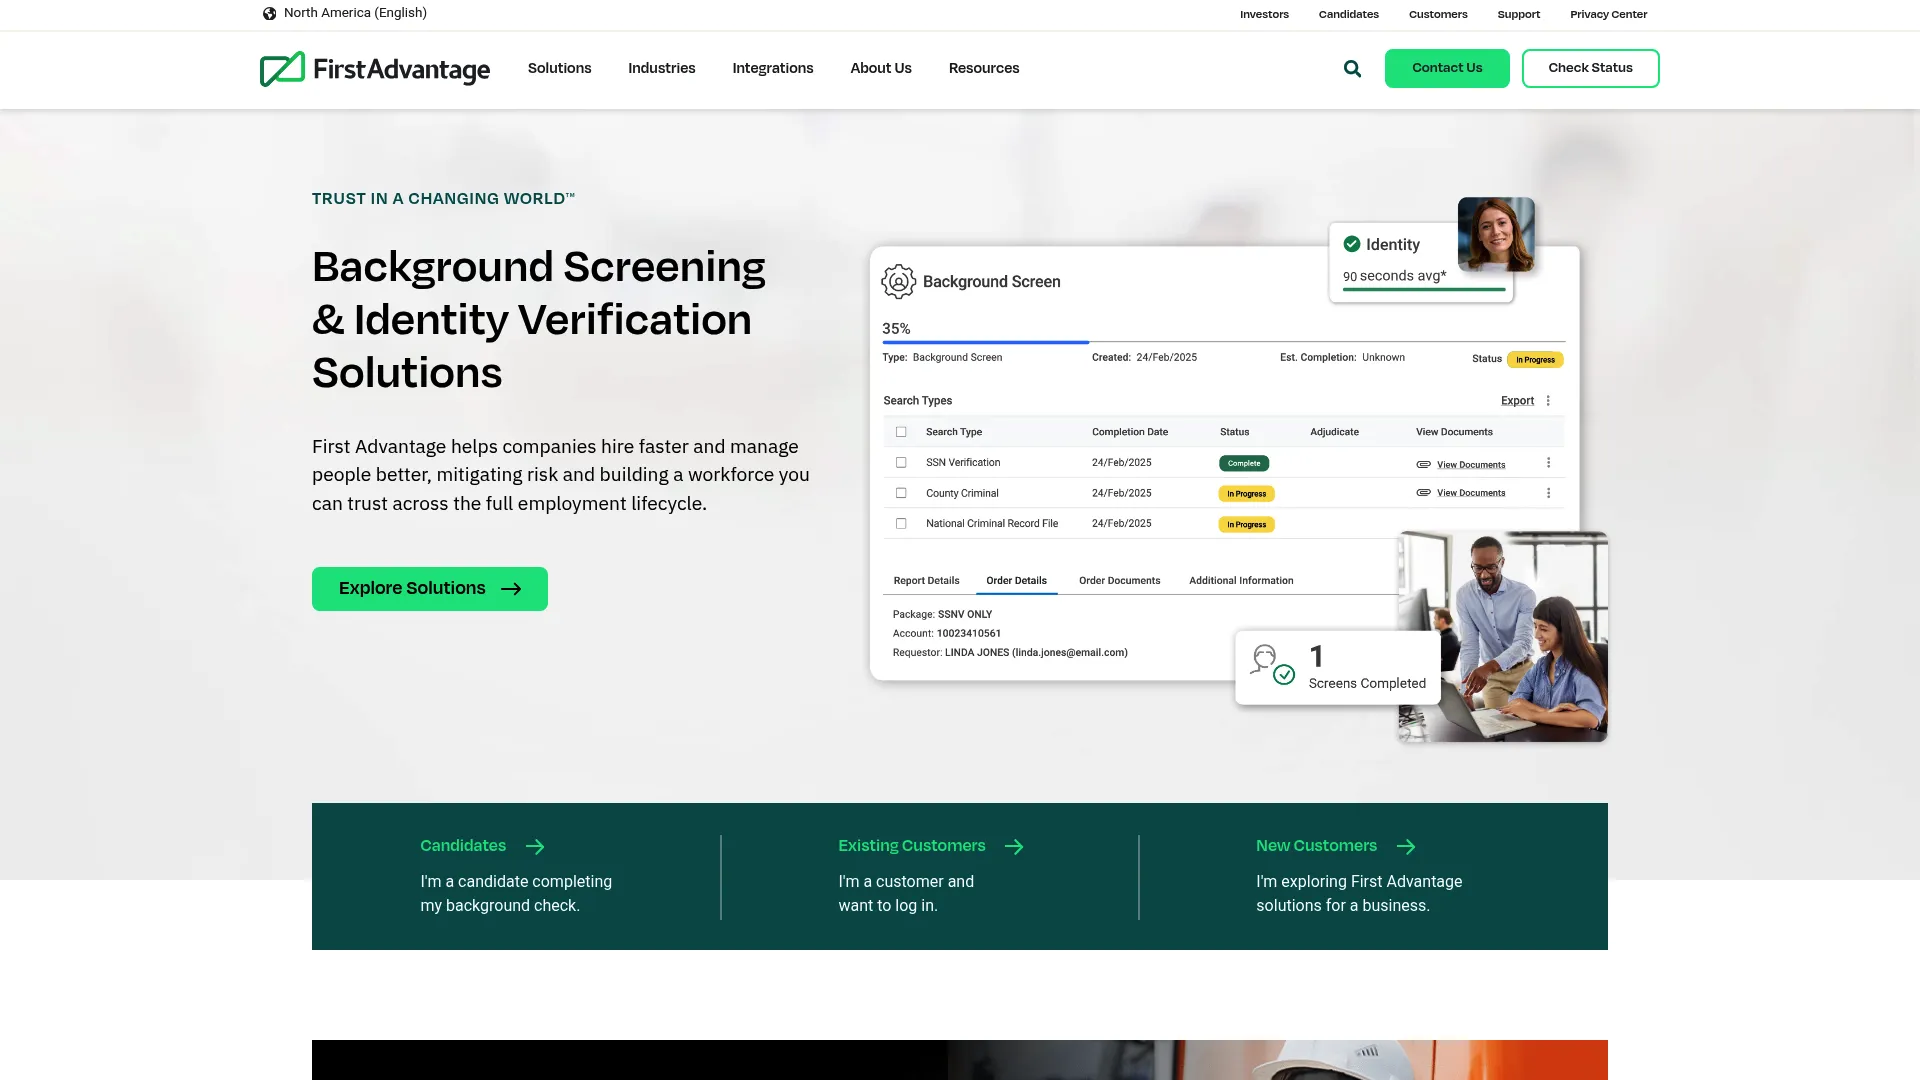Click the Existing Customers heading link

tap(911, 846)
